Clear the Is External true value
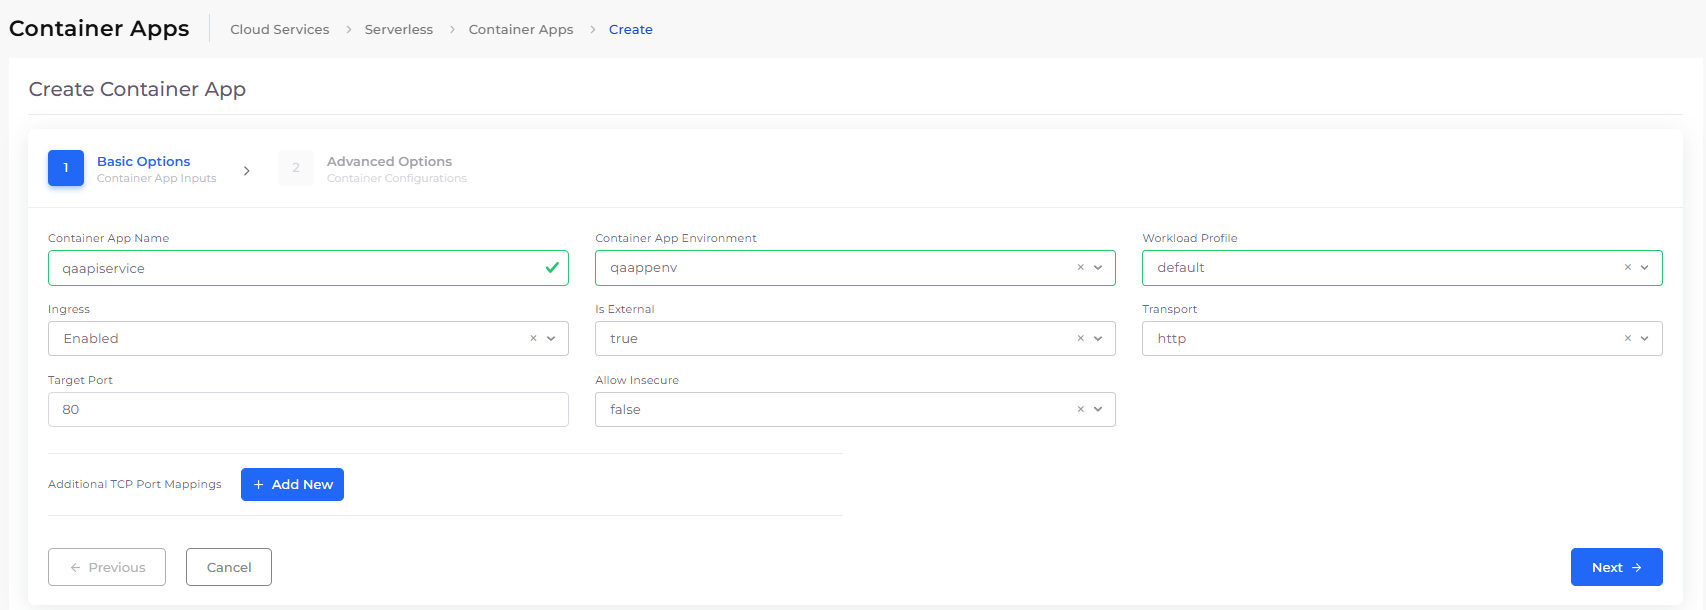The width and height of the screenshot is (1706, 610). point(1080,339)
